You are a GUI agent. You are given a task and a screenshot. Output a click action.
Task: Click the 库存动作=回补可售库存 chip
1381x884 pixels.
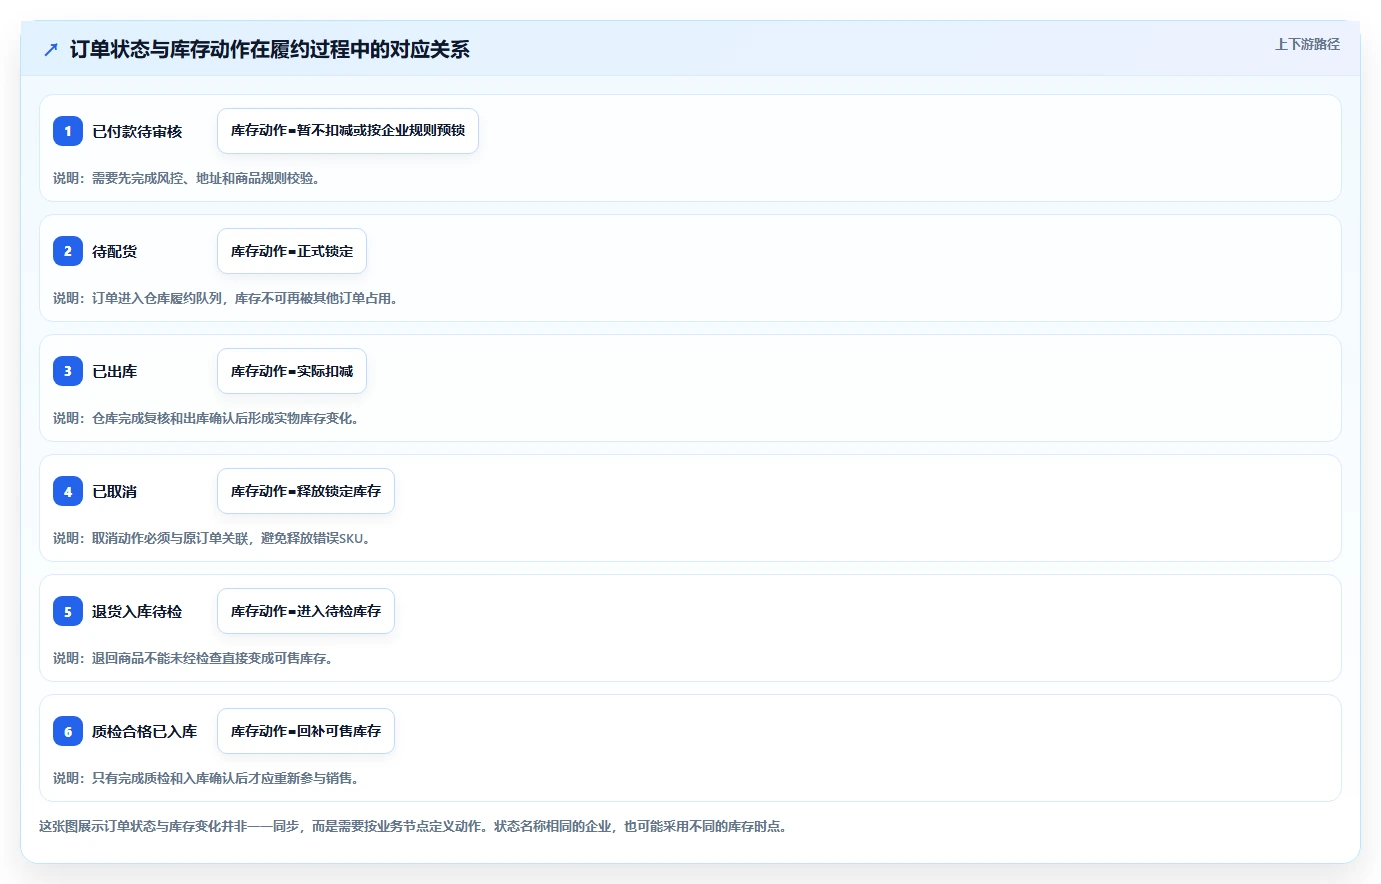tap(306, 731)
